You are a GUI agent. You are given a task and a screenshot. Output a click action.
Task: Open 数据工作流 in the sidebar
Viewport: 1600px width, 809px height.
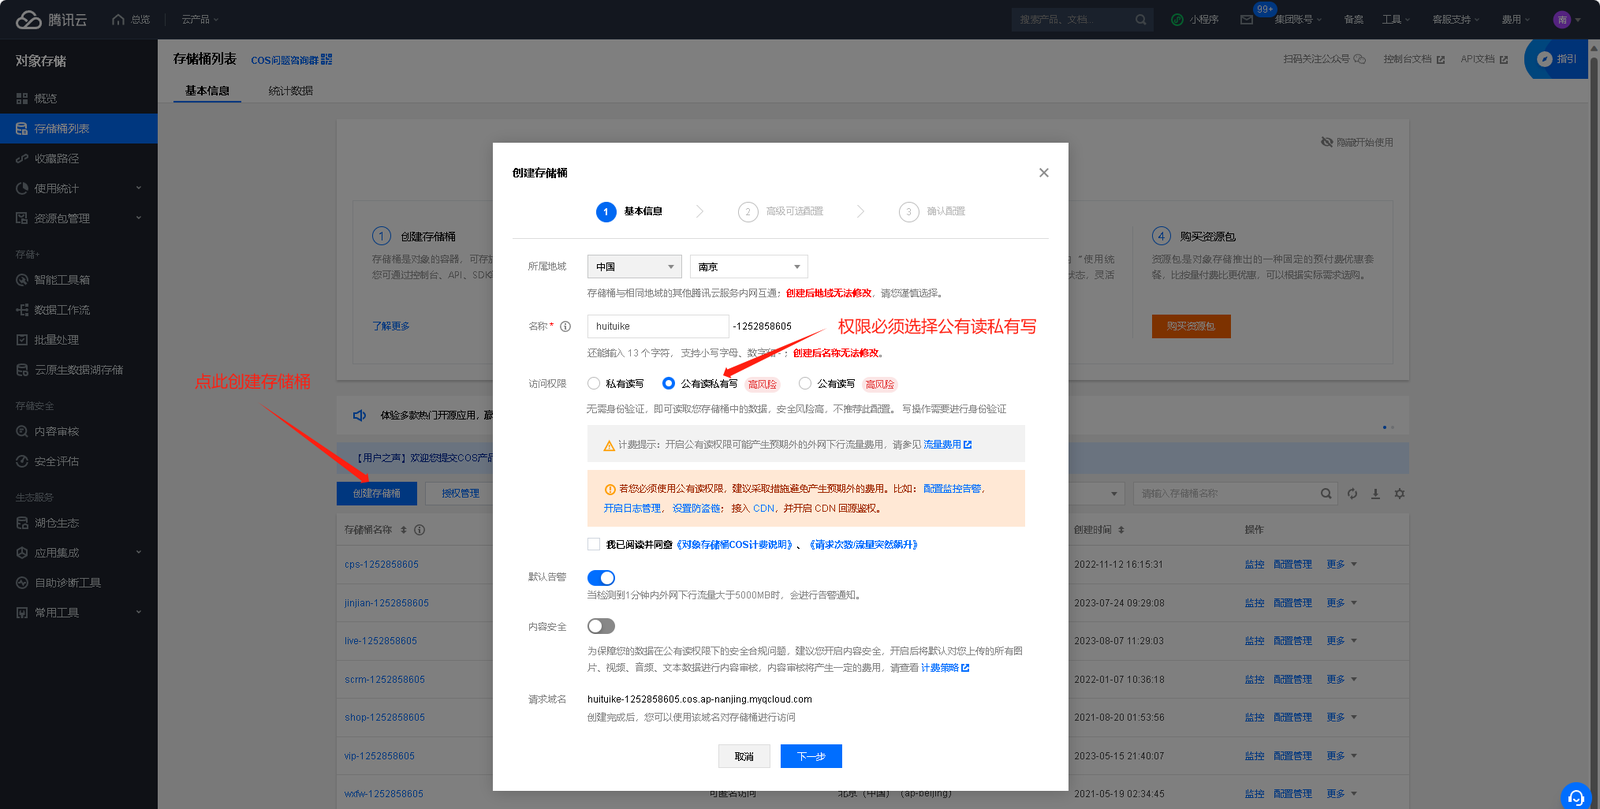click(79, 310)
